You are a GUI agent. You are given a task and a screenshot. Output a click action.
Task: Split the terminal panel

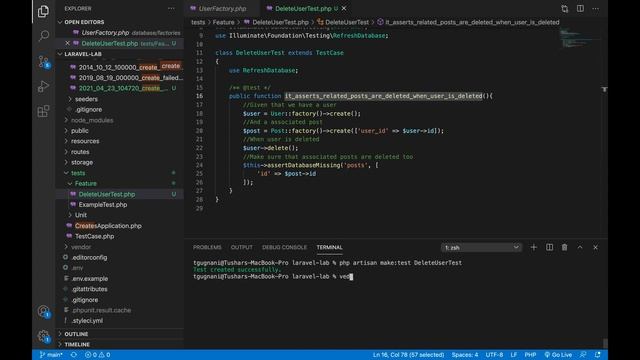pyautogui.click(x=549, y=247)
